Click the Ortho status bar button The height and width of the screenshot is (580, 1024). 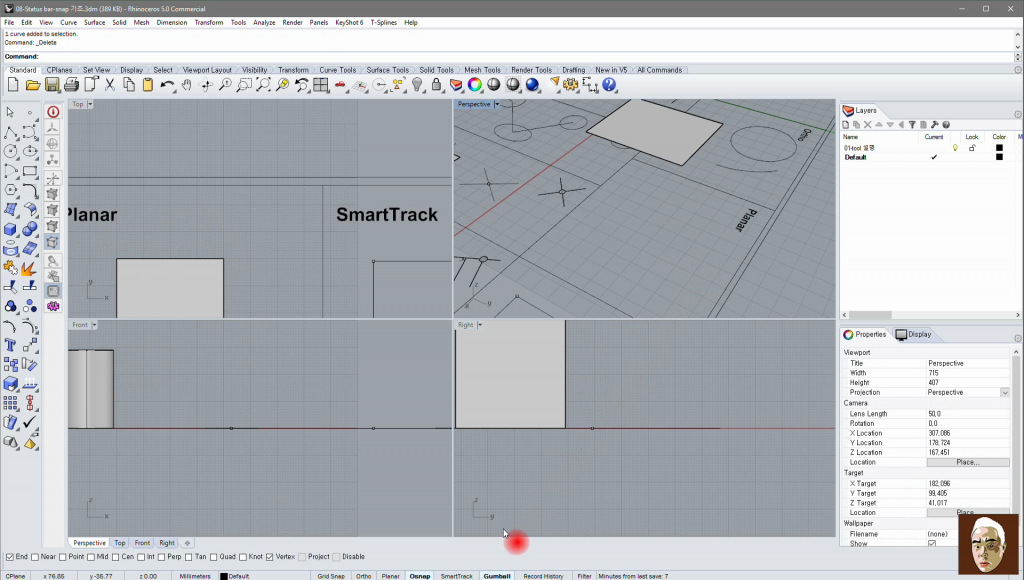364,576
